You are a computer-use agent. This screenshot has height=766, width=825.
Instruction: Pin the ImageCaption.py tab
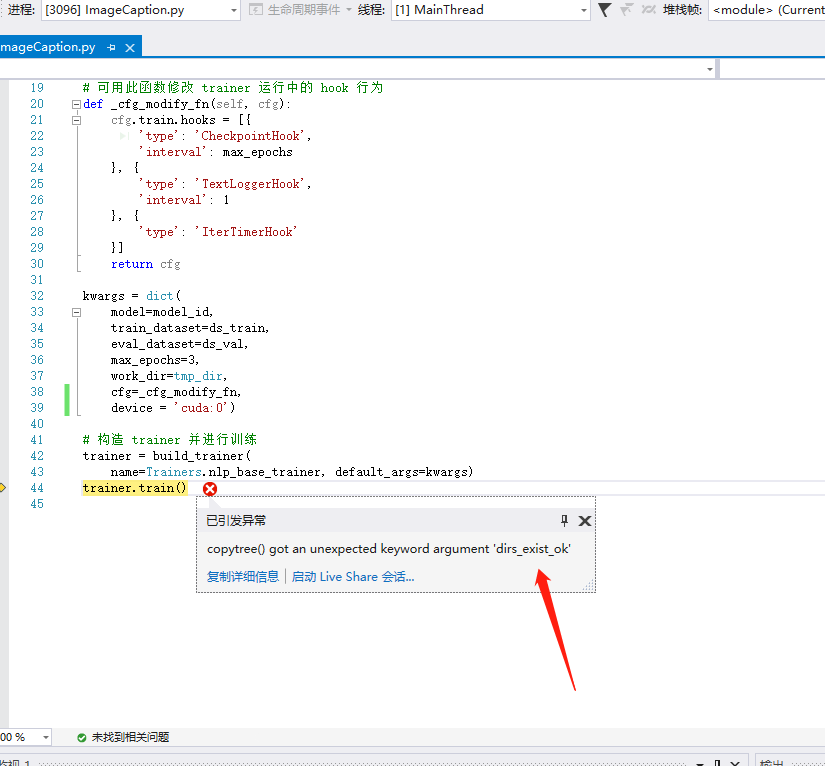111,48
